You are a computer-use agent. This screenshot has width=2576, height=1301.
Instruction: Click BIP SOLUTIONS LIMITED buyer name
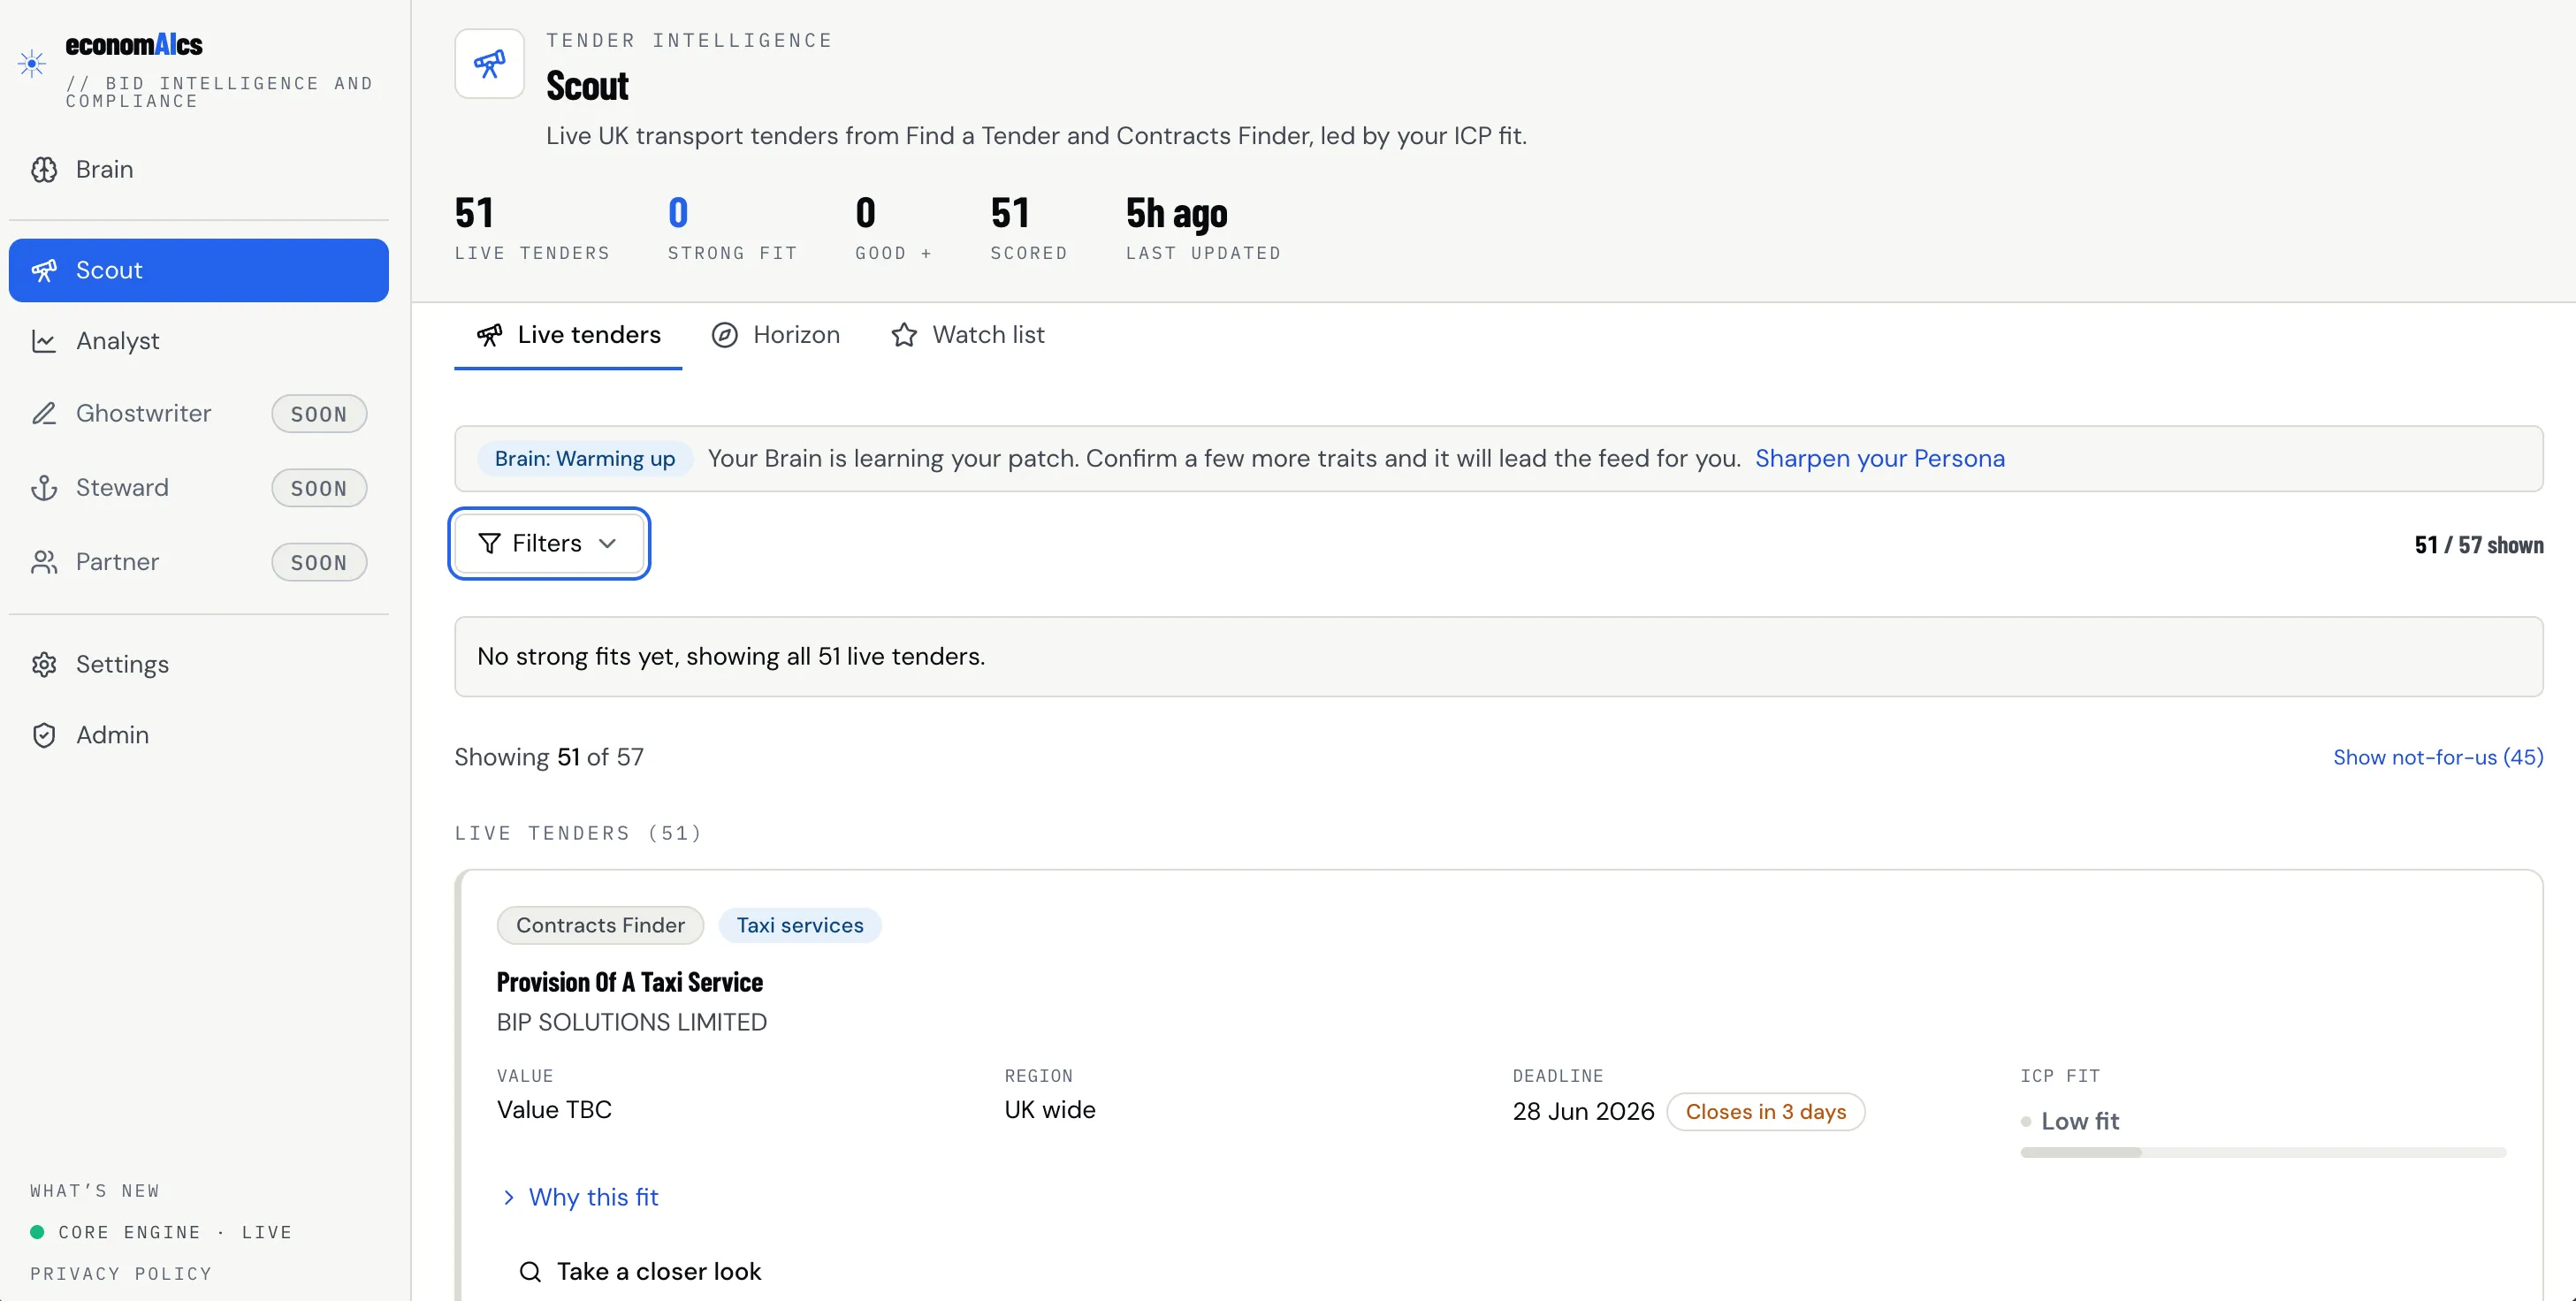click(x=632, y=1022)
